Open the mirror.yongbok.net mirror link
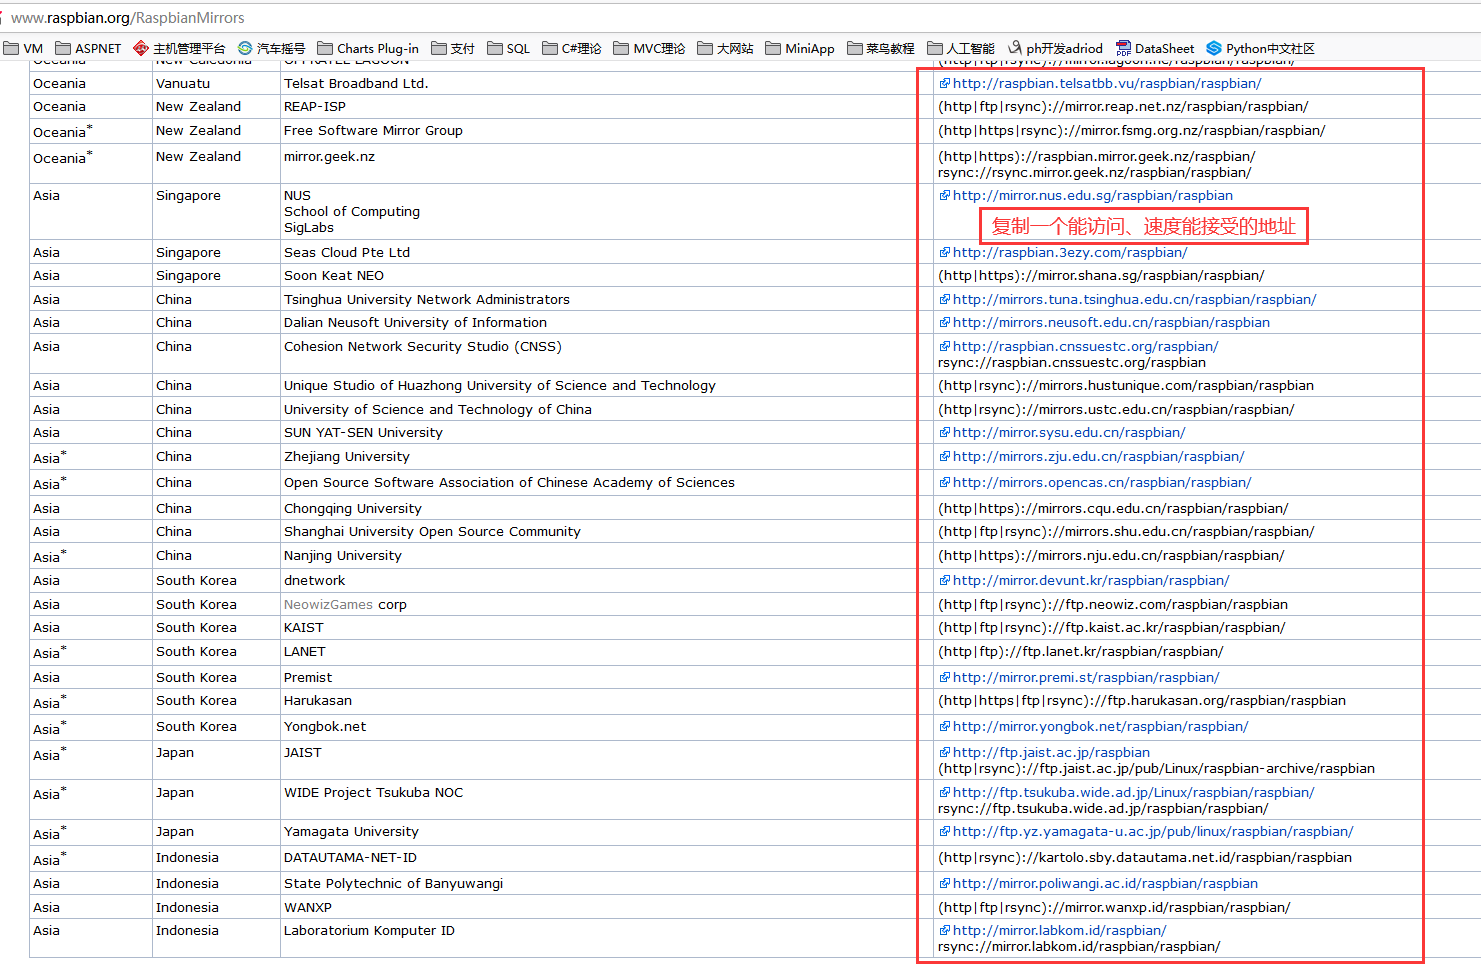 pyautogui.click(x=1101, y=727)
